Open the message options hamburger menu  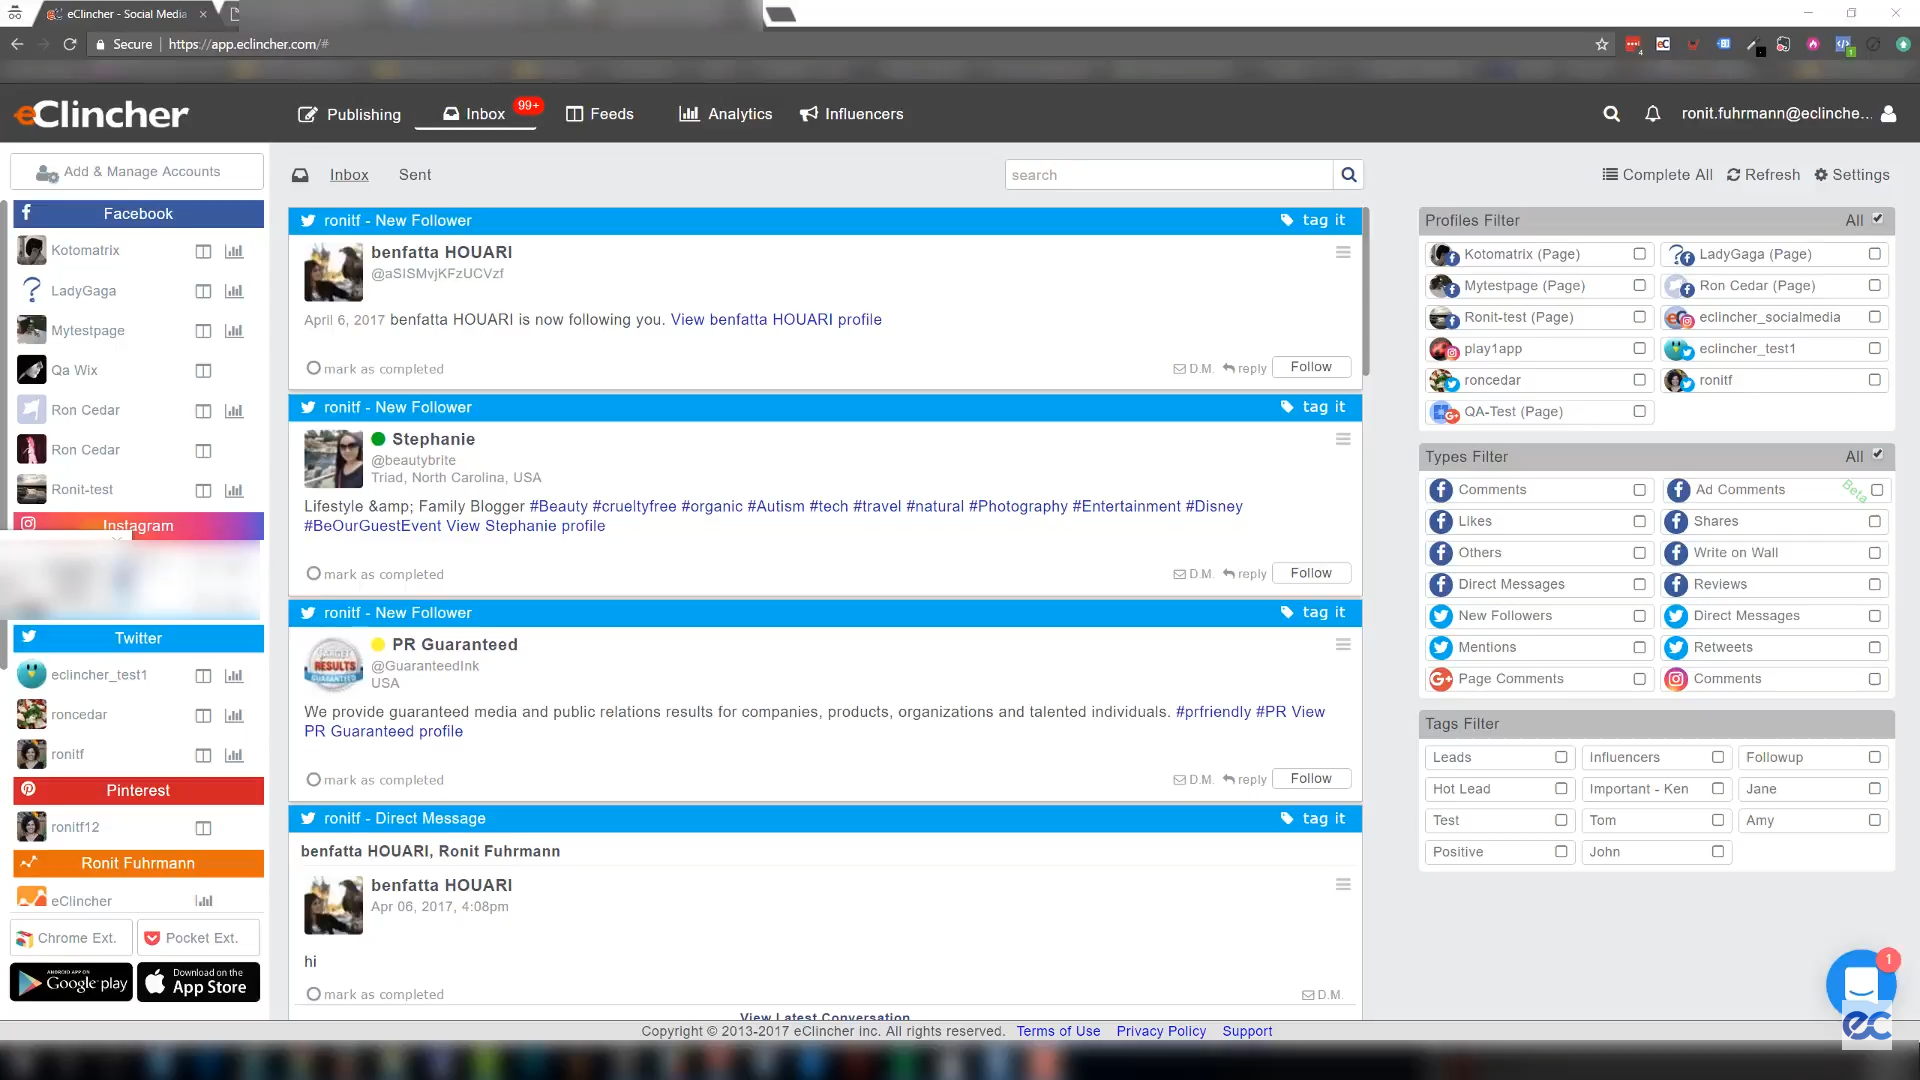pos(1343,252)
